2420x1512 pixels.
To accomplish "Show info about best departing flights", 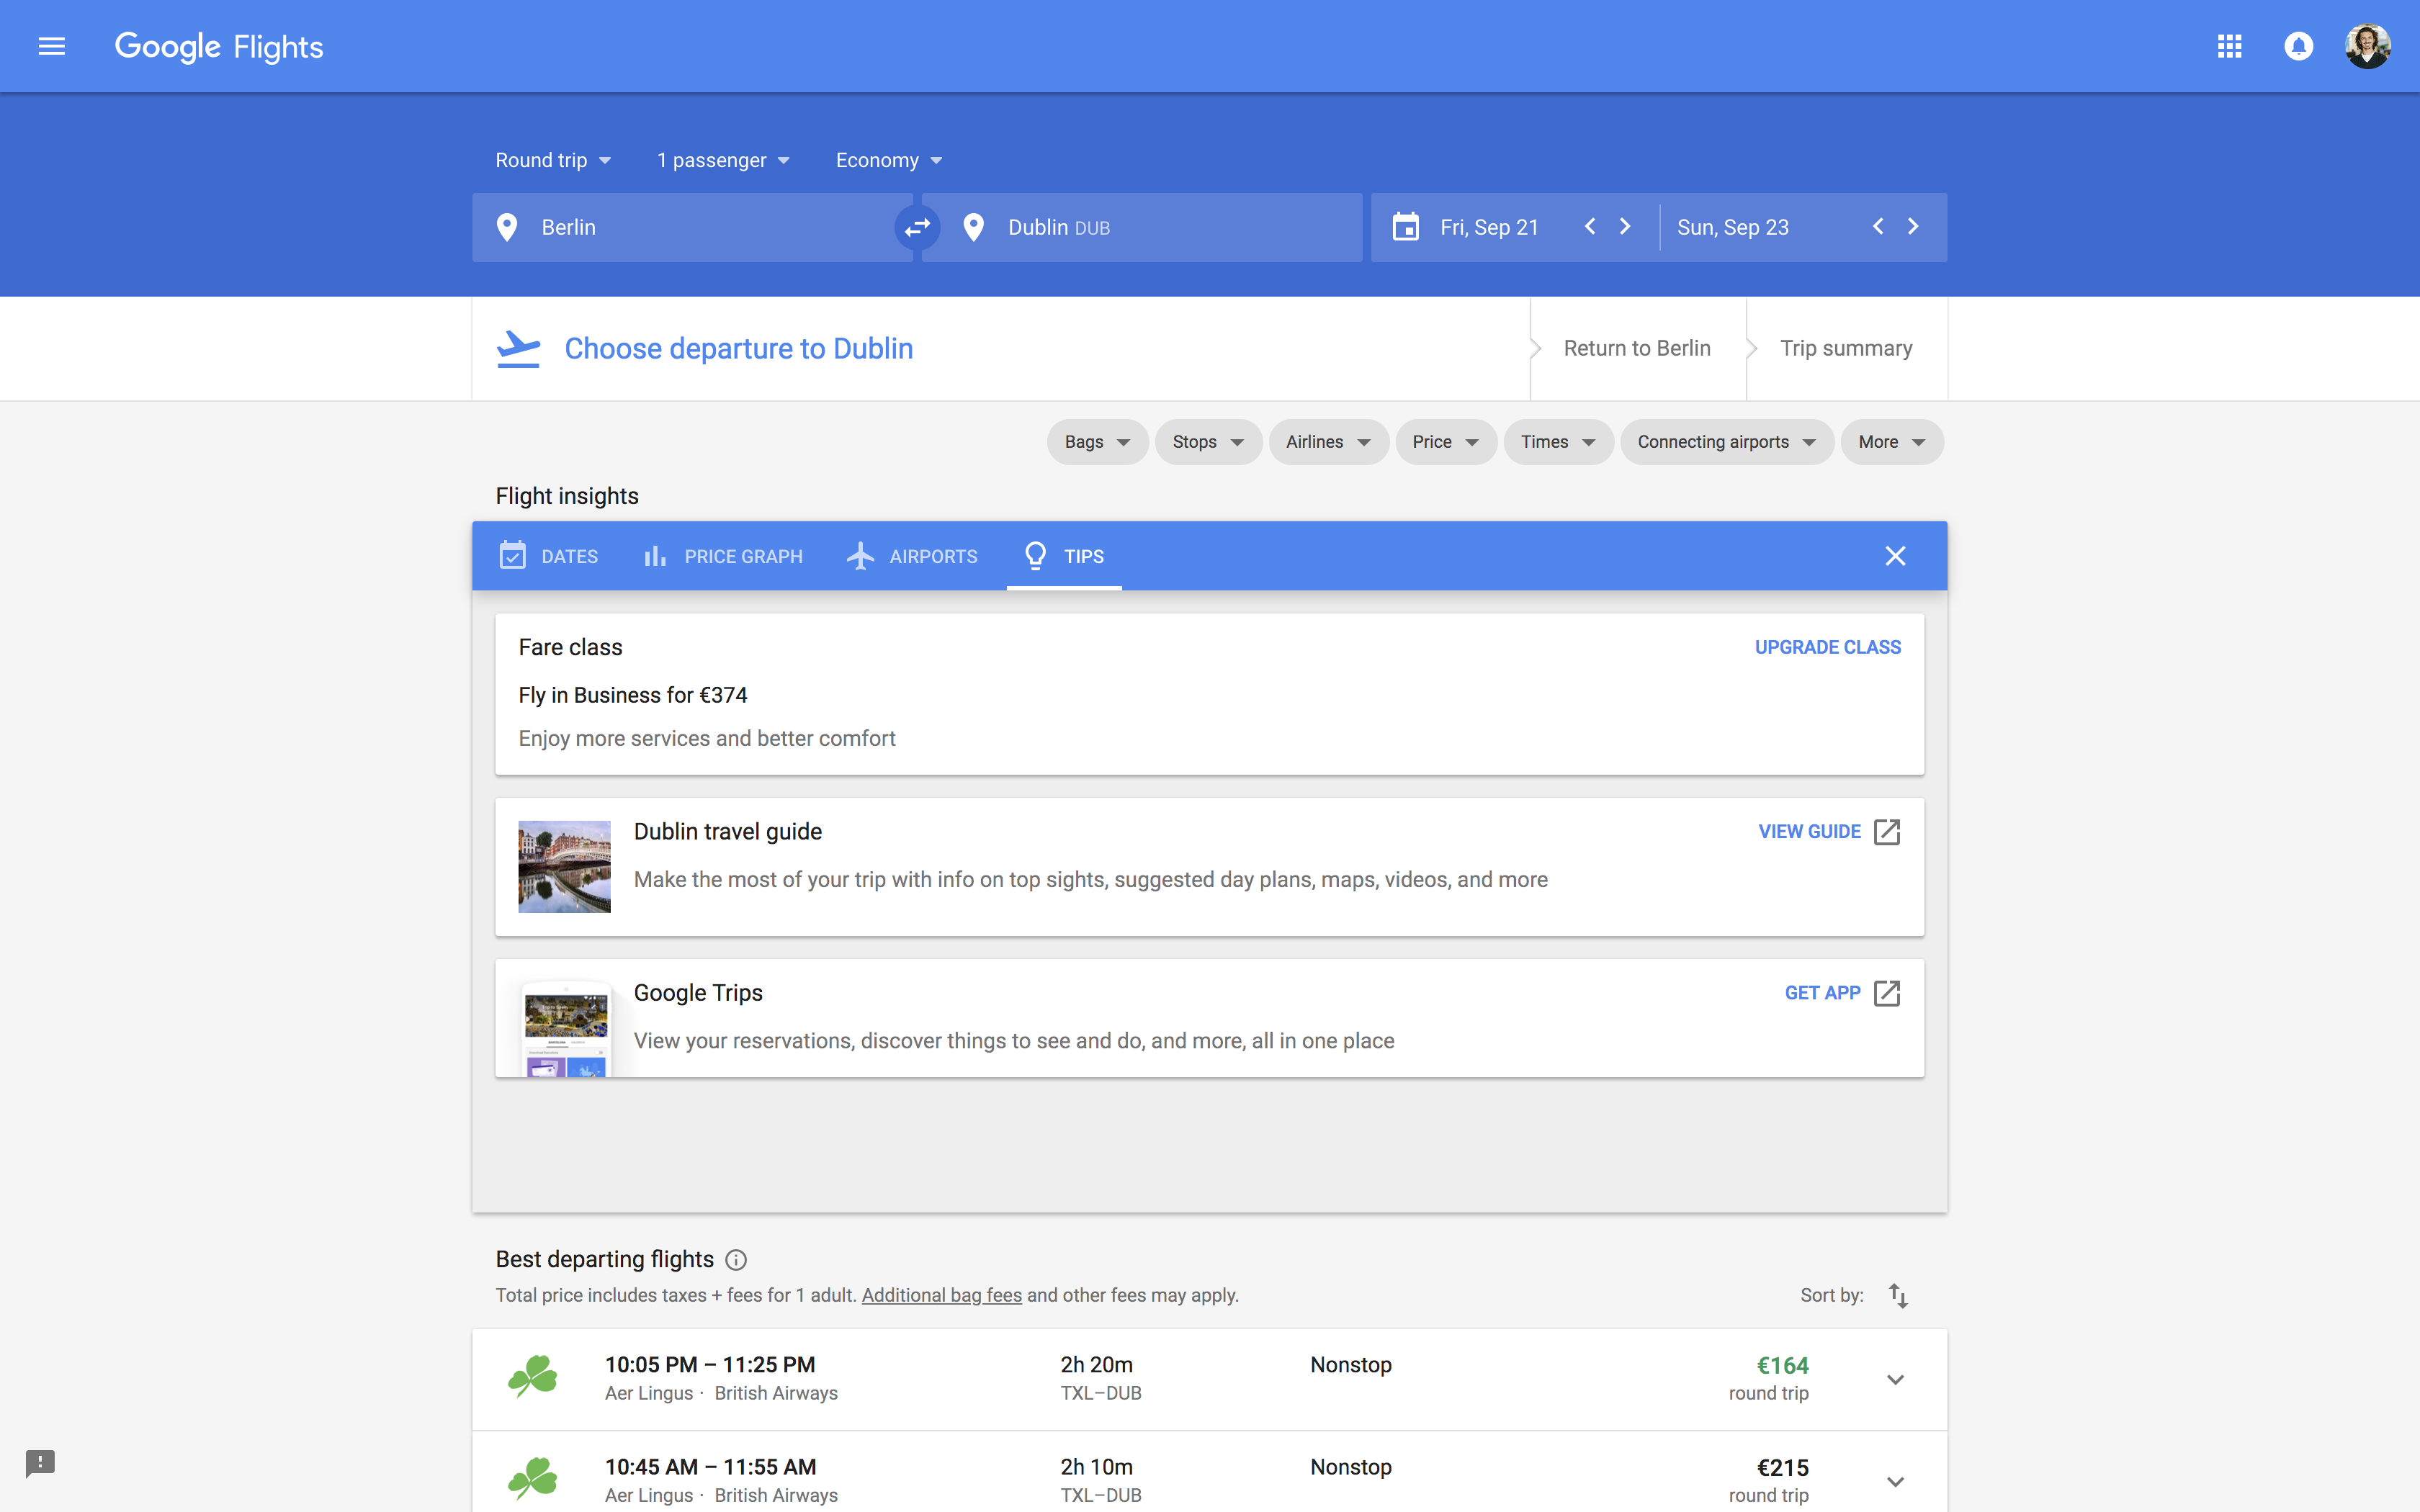I will click(736, 1260).
